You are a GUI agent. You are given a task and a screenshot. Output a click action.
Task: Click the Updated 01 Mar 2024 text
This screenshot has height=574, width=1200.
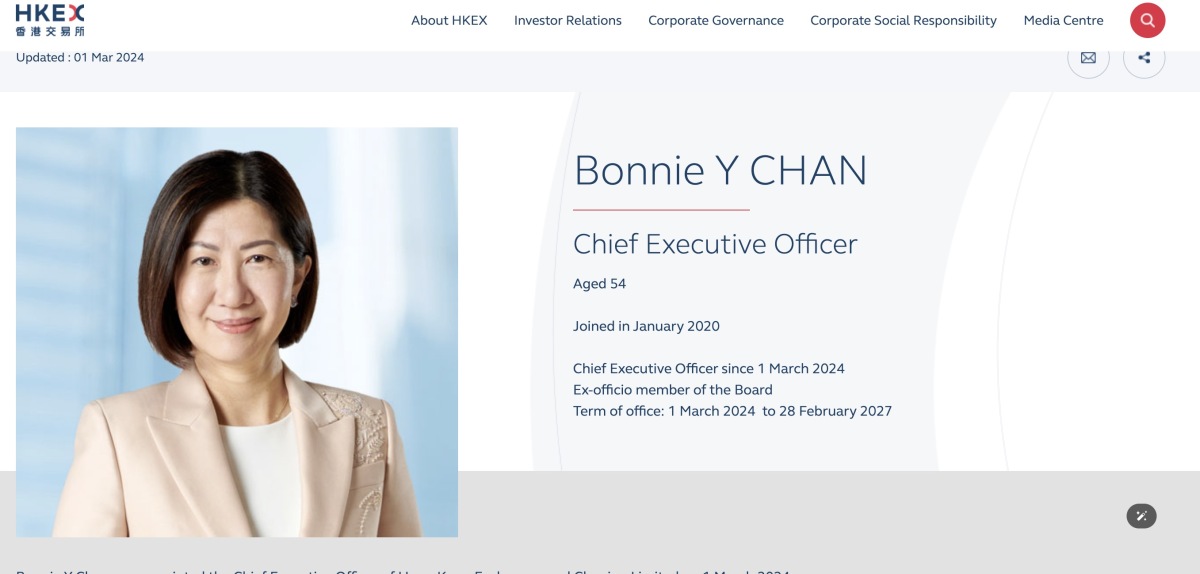click(80, 58)
